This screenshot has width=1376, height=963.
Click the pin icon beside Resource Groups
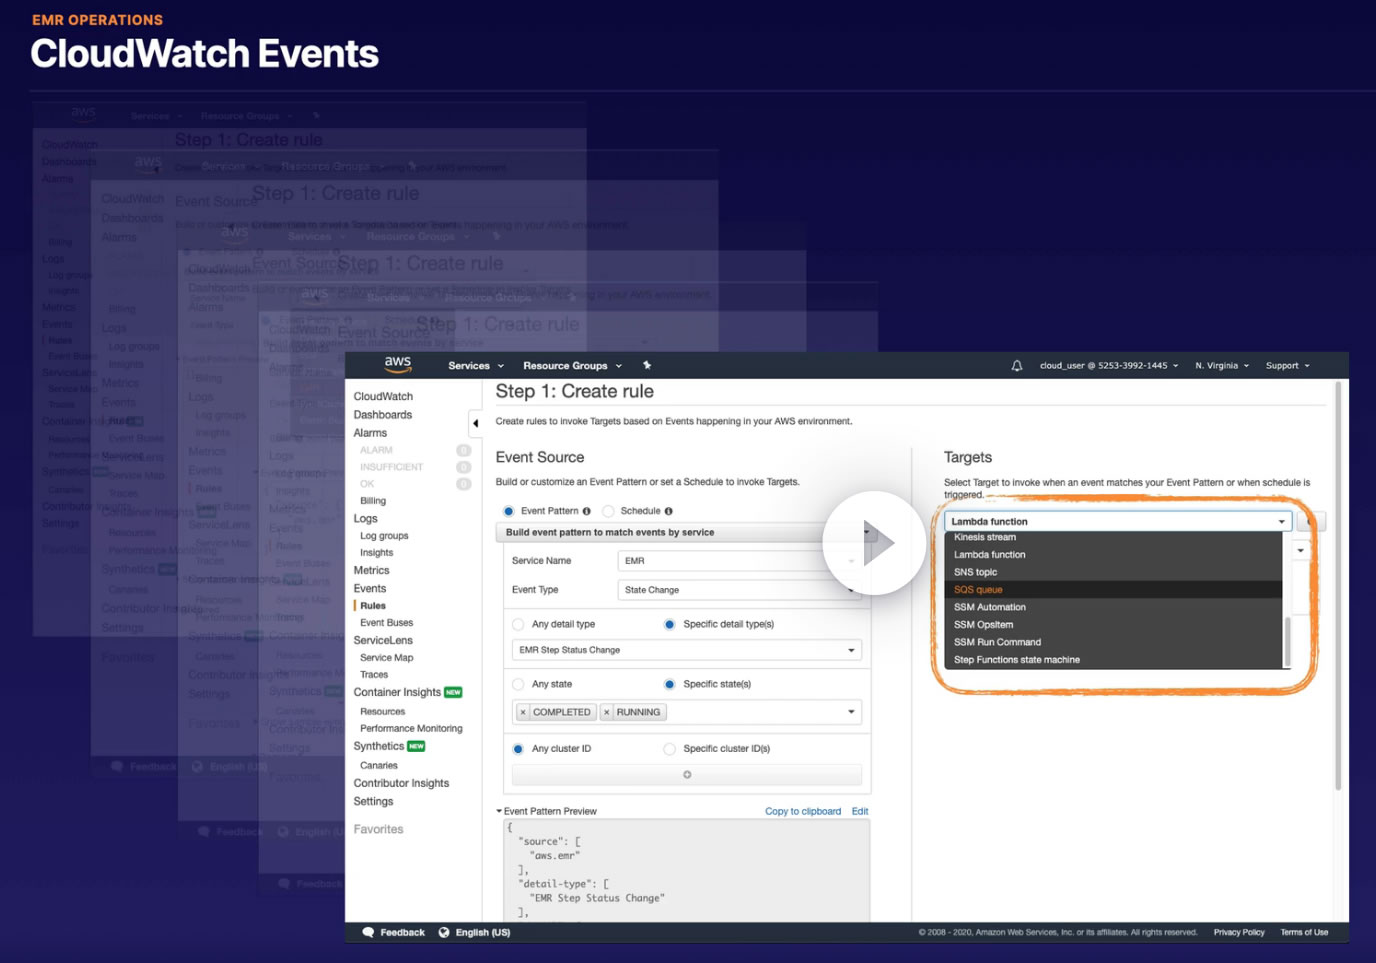(647, 365)
